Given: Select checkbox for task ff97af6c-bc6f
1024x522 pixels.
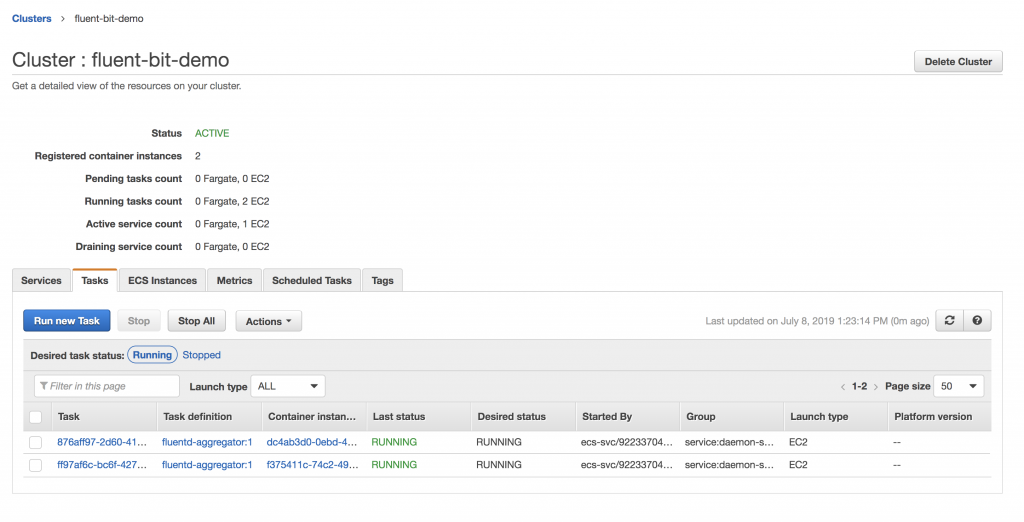Looking at the screenshot, I should click(35, 465).
